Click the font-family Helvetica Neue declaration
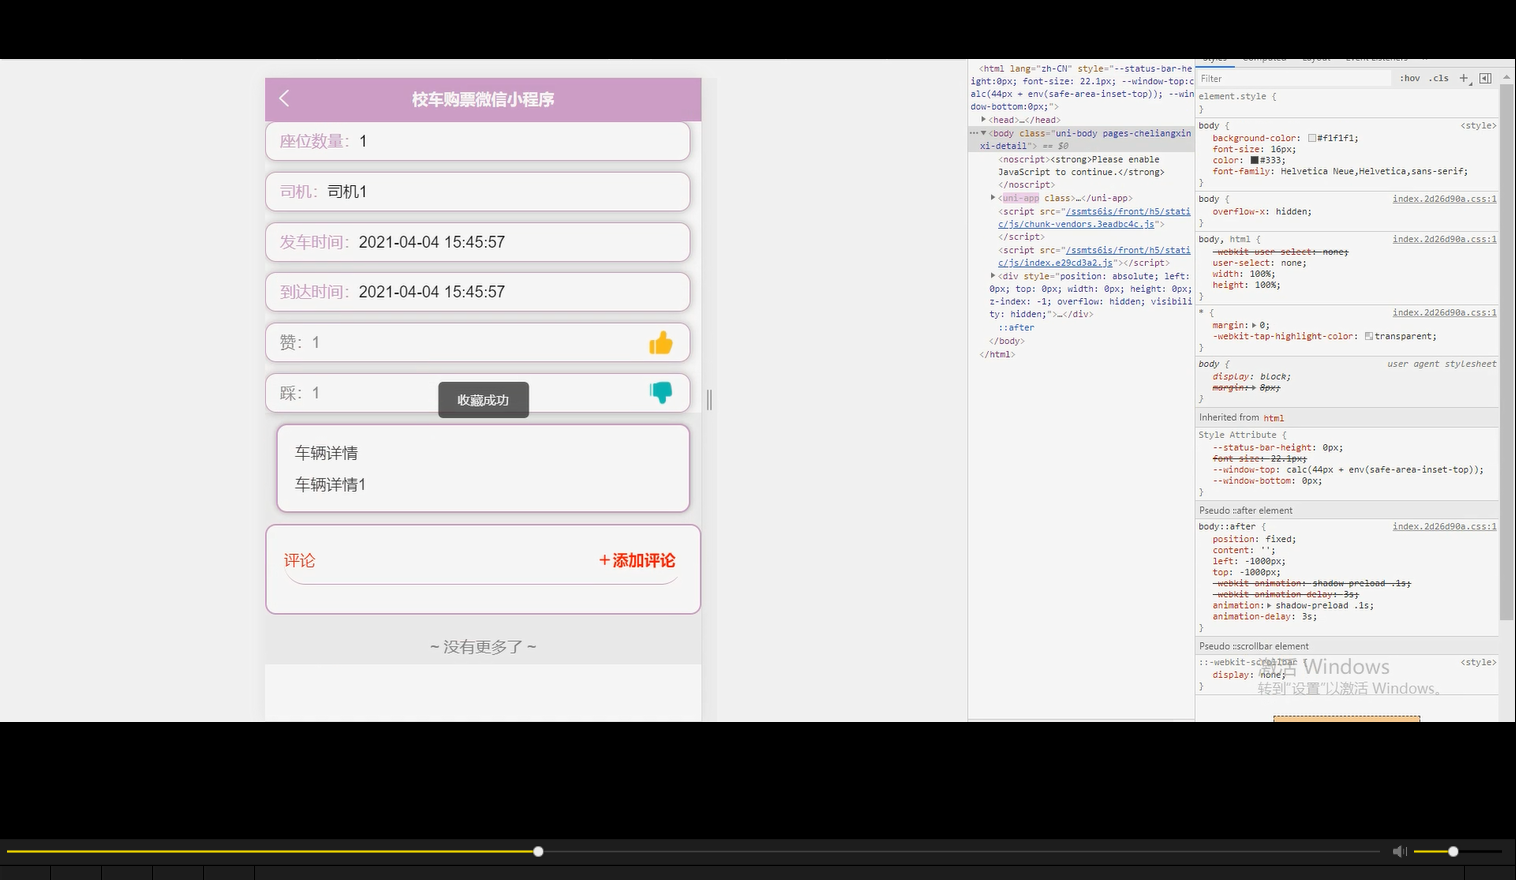 tap(1340, 171)
